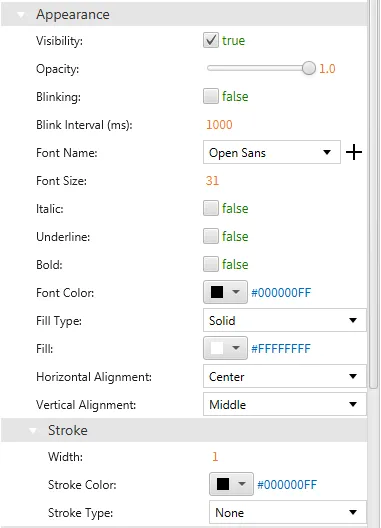Open the Font Color black swatch picker
This screenshot has height=528, width=381.
(225, 292)
